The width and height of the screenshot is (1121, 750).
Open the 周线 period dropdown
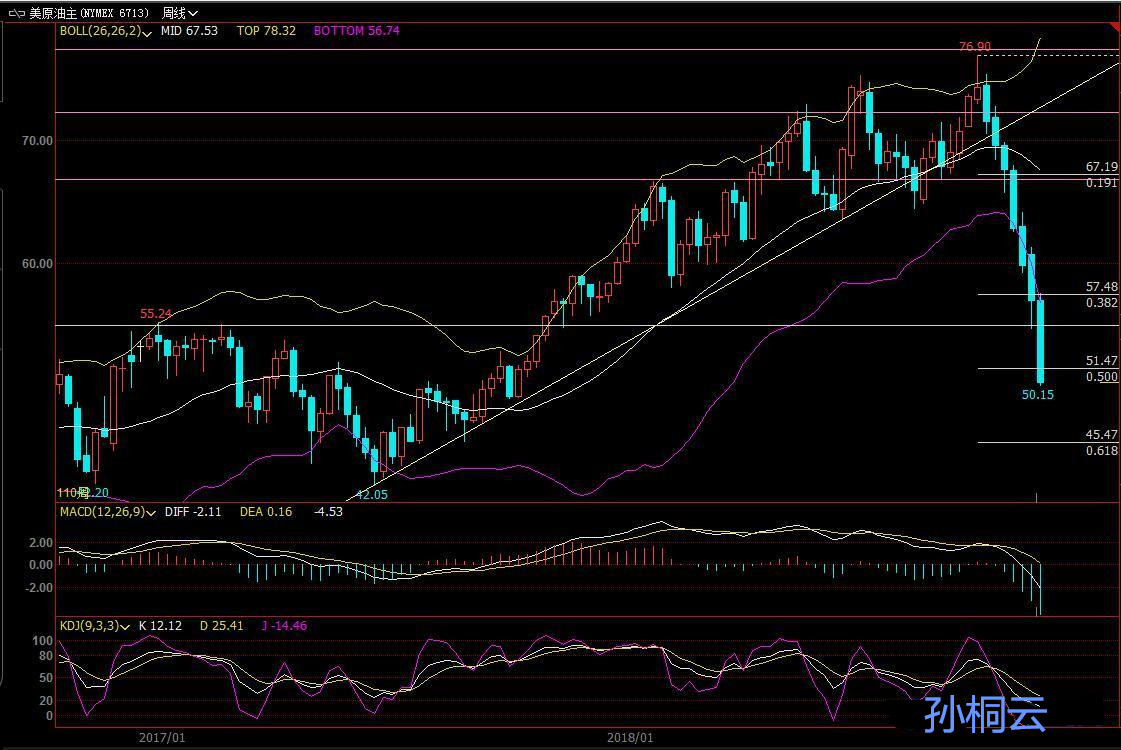(179, 13)
